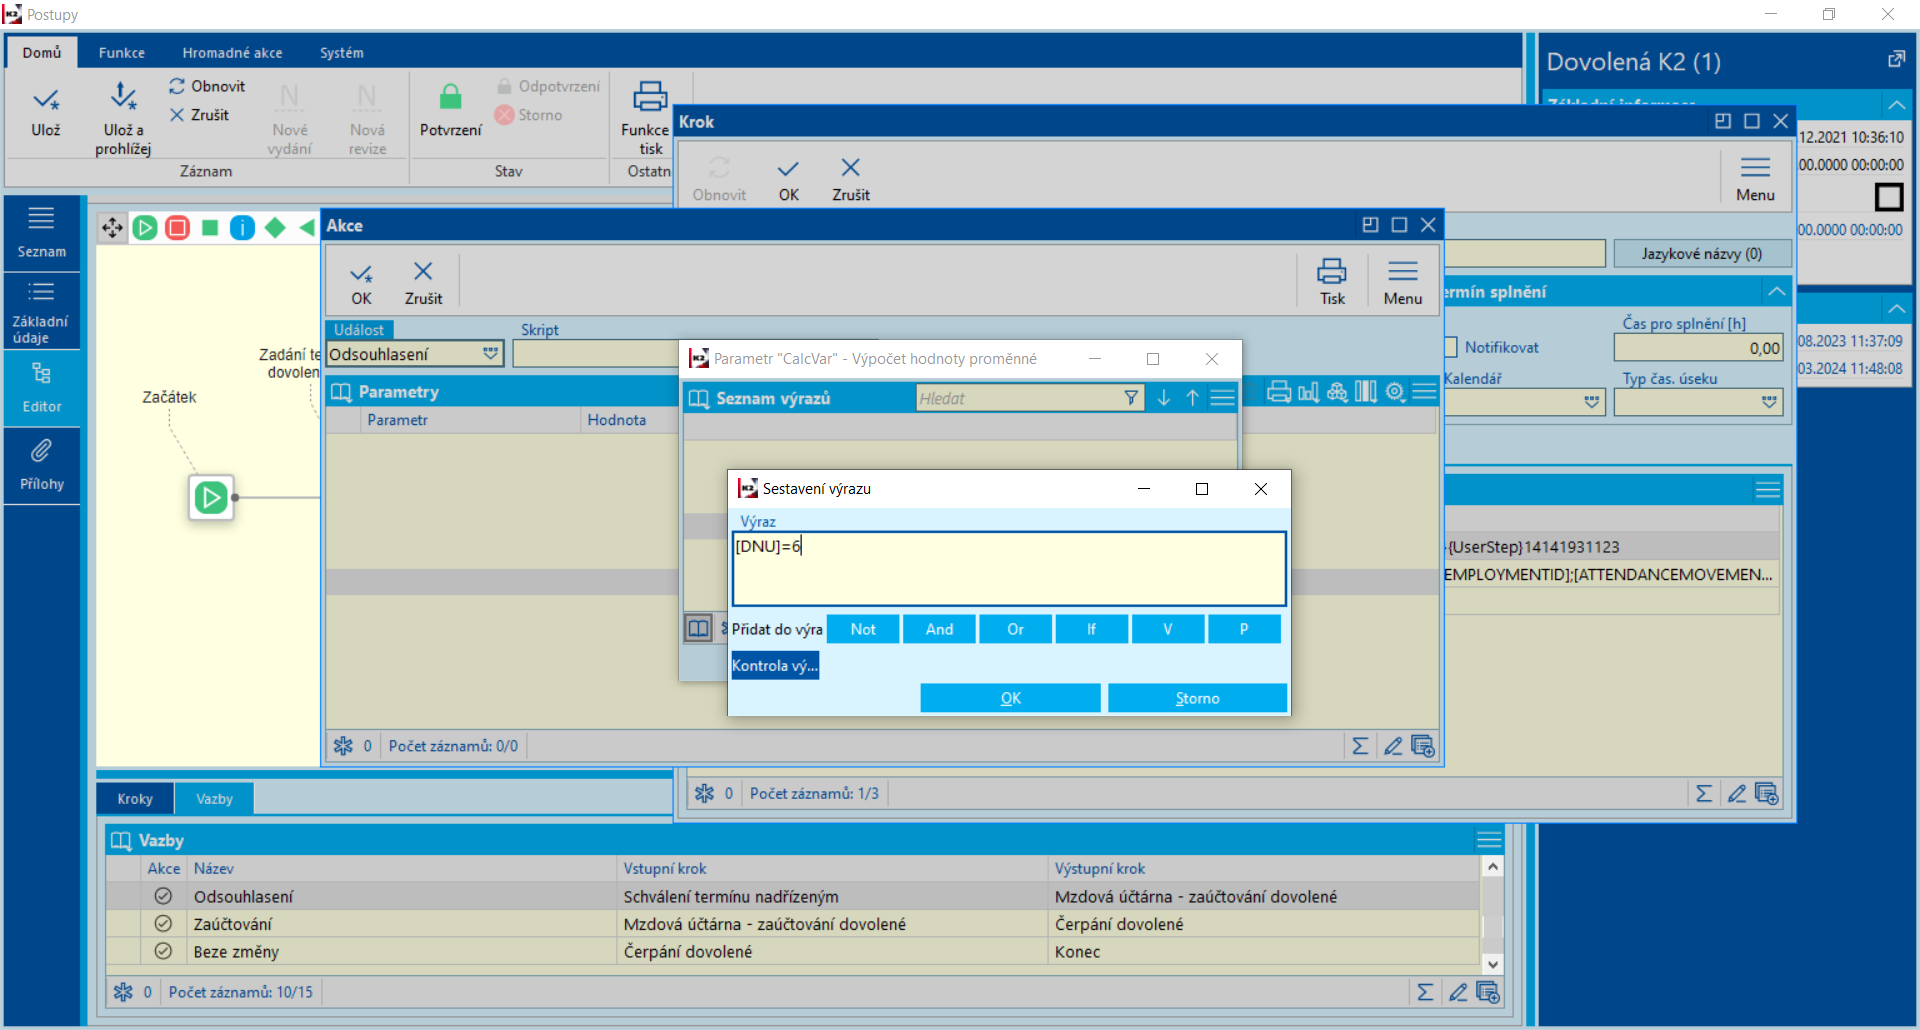
Task: Collapse the Základní informace panel chevron in Dovolená
Action: click(x=1896, y=104)
